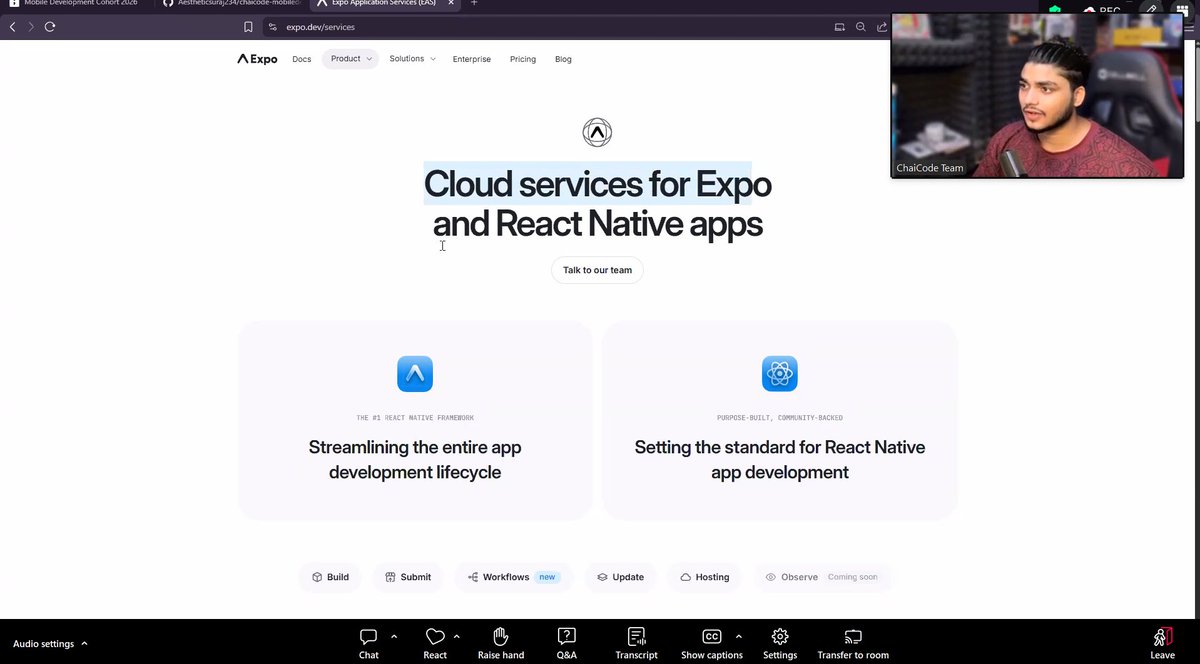Select the Submit service pill
Viewport: 1200px width, 664px height.
[408, 577]
